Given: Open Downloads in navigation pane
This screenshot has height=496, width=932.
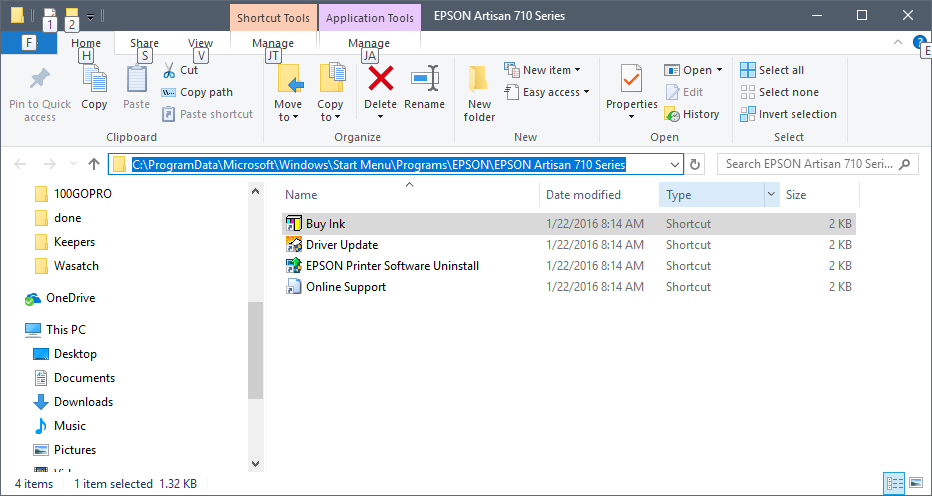Looking at the screenshot, I should [x=73, y=402].
